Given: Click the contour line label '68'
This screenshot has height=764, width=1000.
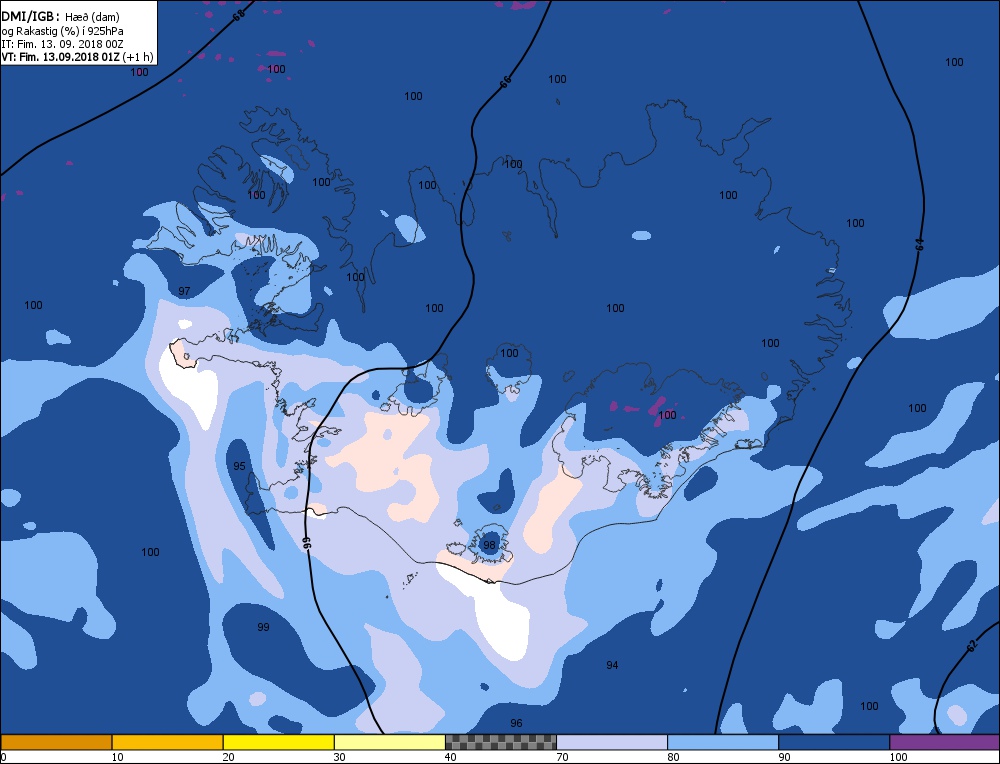Looking at the screenshot, I should [239, 15].
